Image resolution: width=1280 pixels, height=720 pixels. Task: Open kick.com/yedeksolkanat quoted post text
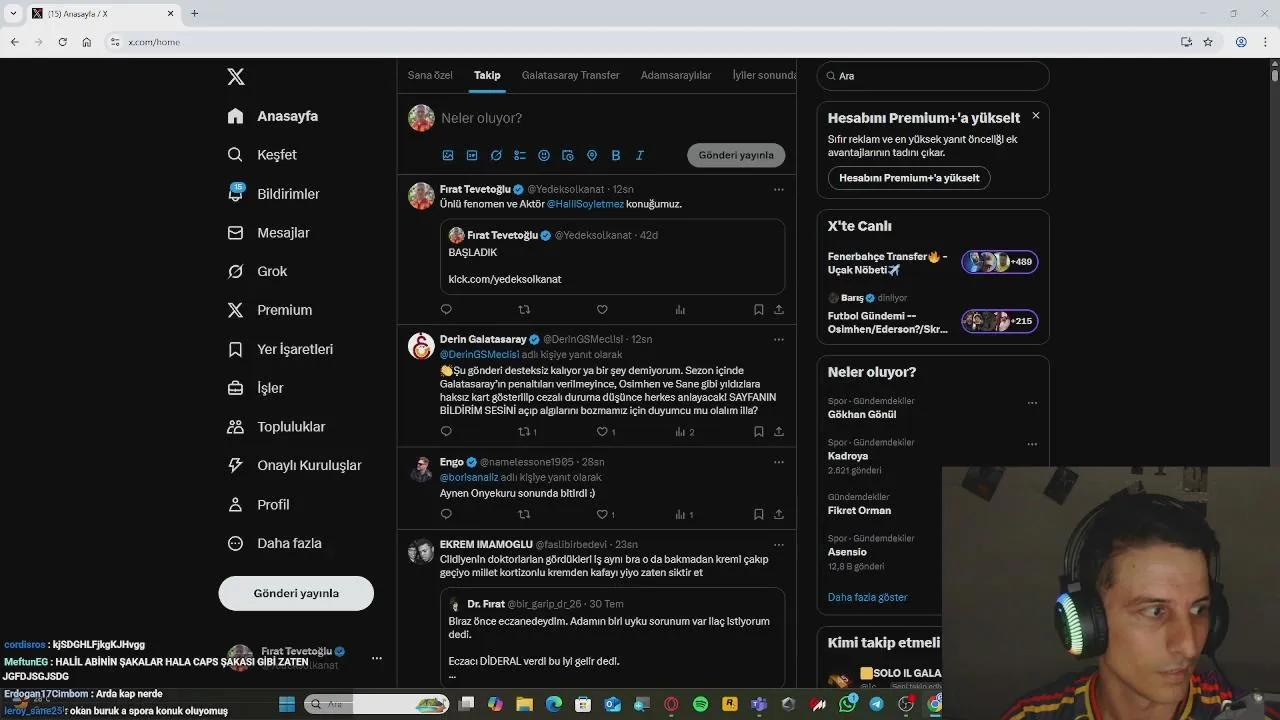pos(505,279)
